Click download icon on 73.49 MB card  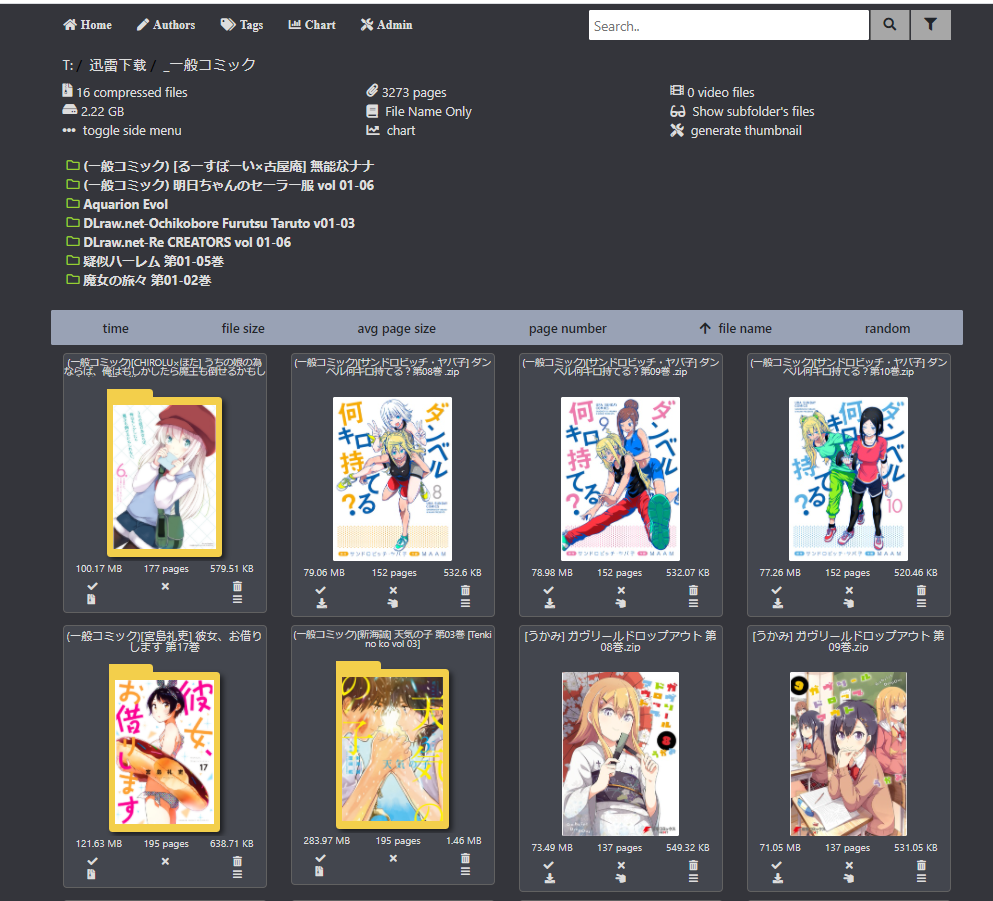pos(550,878)
